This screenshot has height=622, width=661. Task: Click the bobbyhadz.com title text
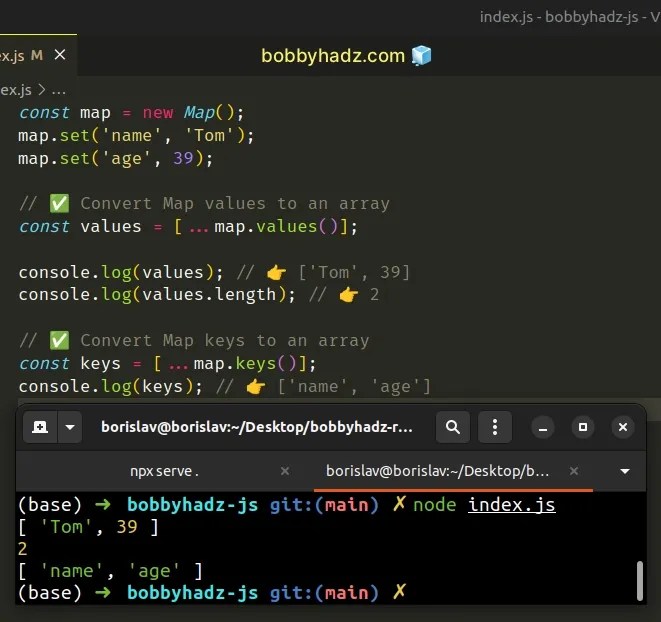(333, 56)
